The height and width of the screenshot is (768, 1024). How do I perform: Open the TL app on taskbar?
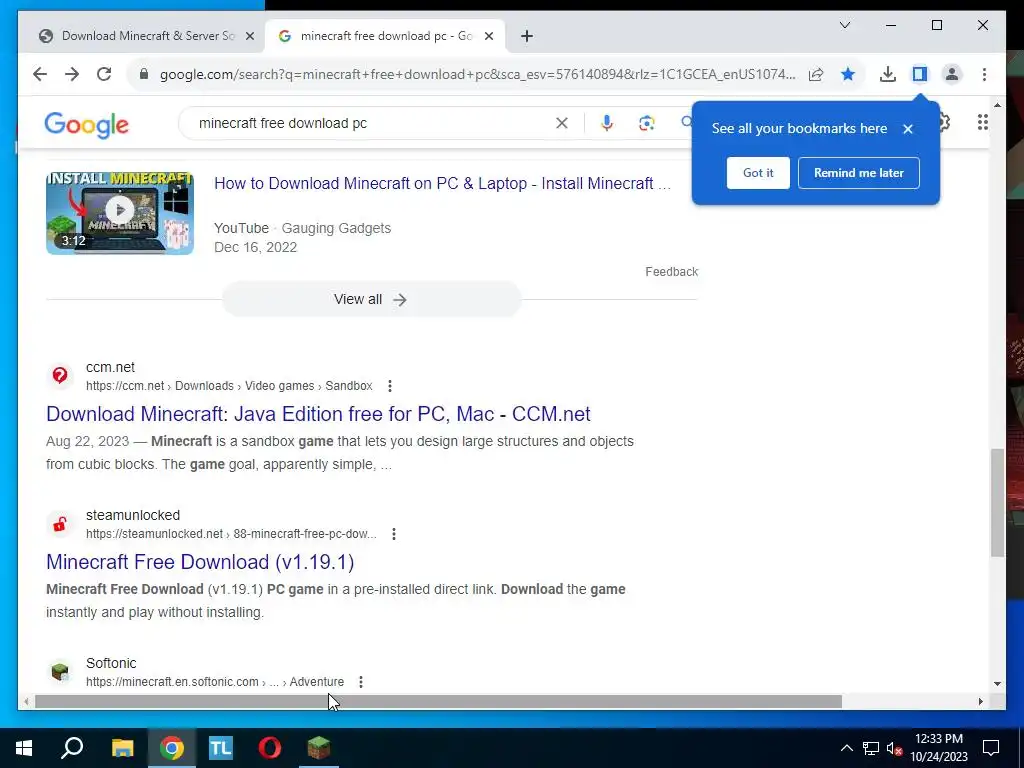click(x=221, y=748)
